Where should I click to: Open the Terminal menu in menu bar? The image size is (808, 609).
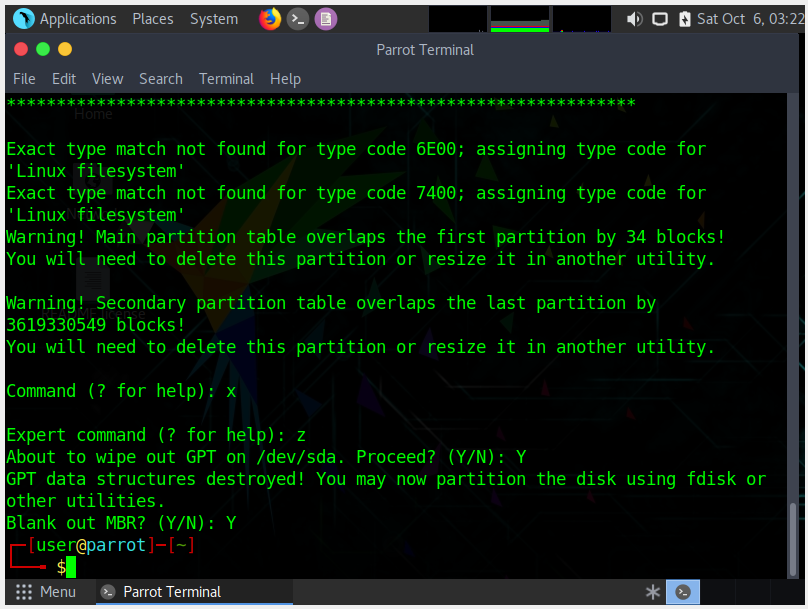pyautogui.click(x=226, y=79)
